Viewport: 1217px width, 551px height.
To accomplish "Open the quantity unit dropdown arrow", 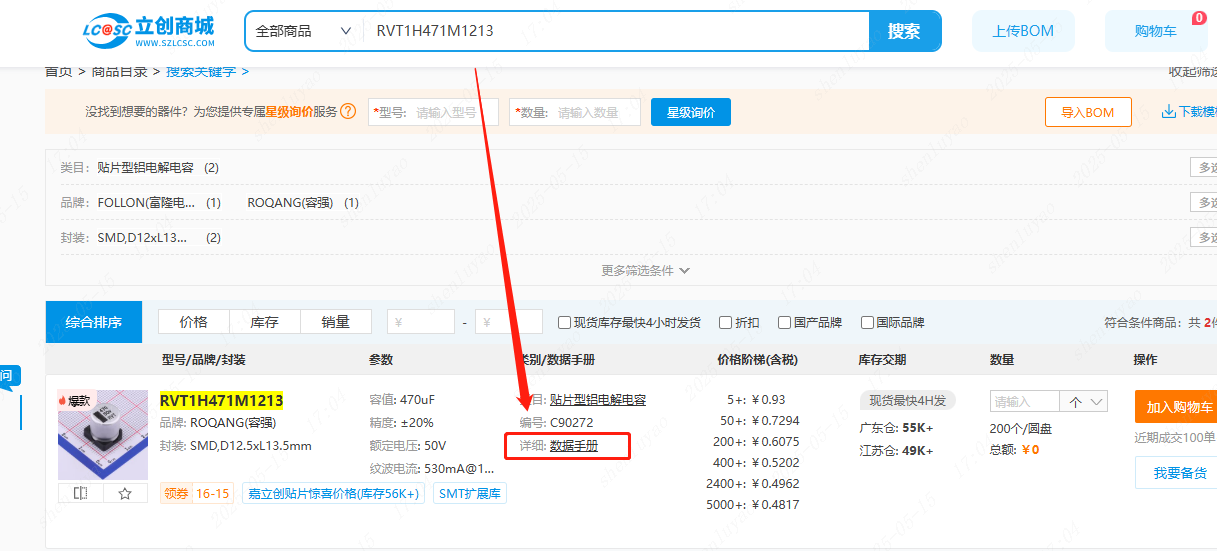I will coord(1096,402).
